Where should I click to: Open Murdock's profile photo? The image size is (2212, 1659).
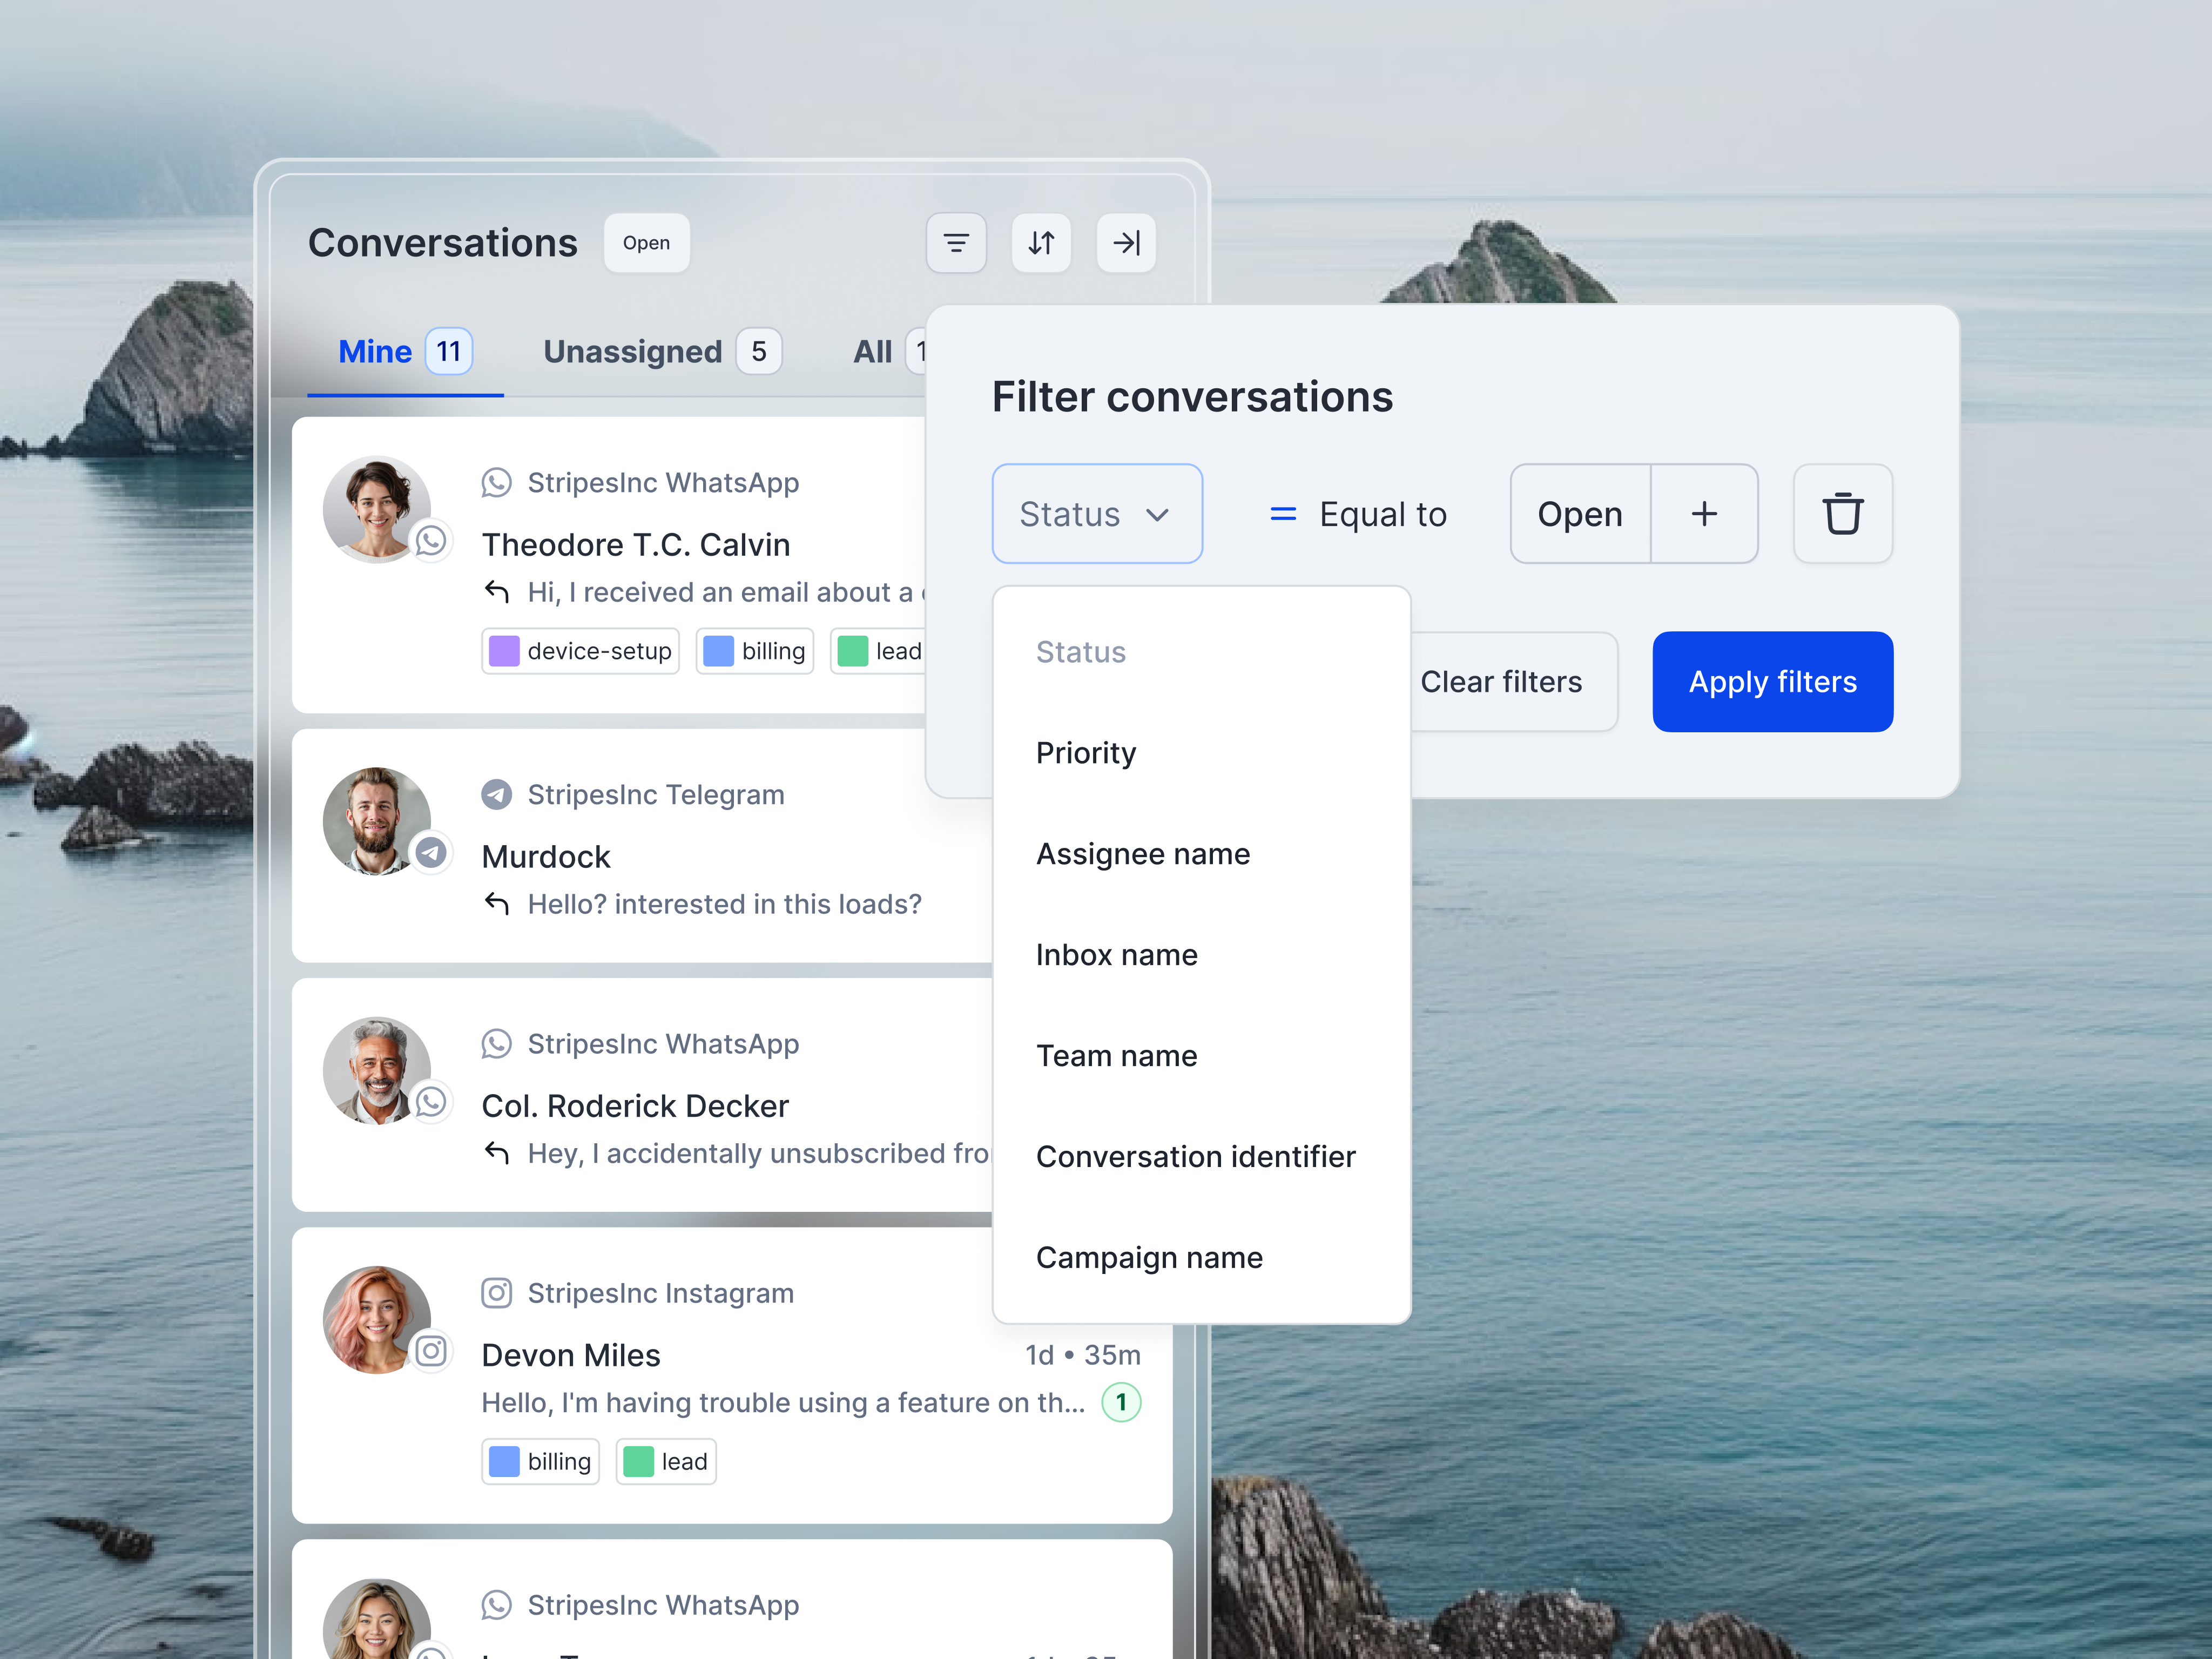377,821
